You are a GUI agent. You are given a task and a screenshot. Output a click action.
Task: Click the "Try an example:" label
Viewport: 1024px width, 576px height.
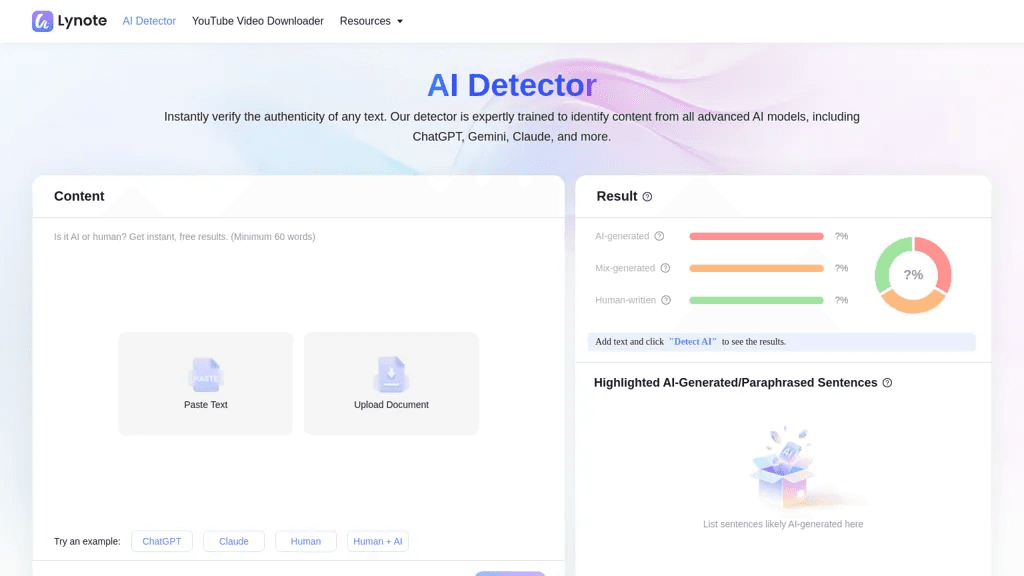(87, 541)
